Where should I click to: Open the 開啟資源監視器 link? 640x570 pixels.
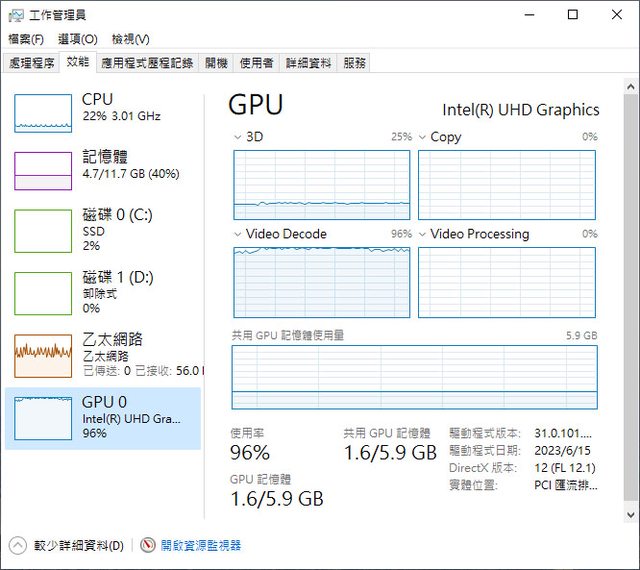[201, 546]
